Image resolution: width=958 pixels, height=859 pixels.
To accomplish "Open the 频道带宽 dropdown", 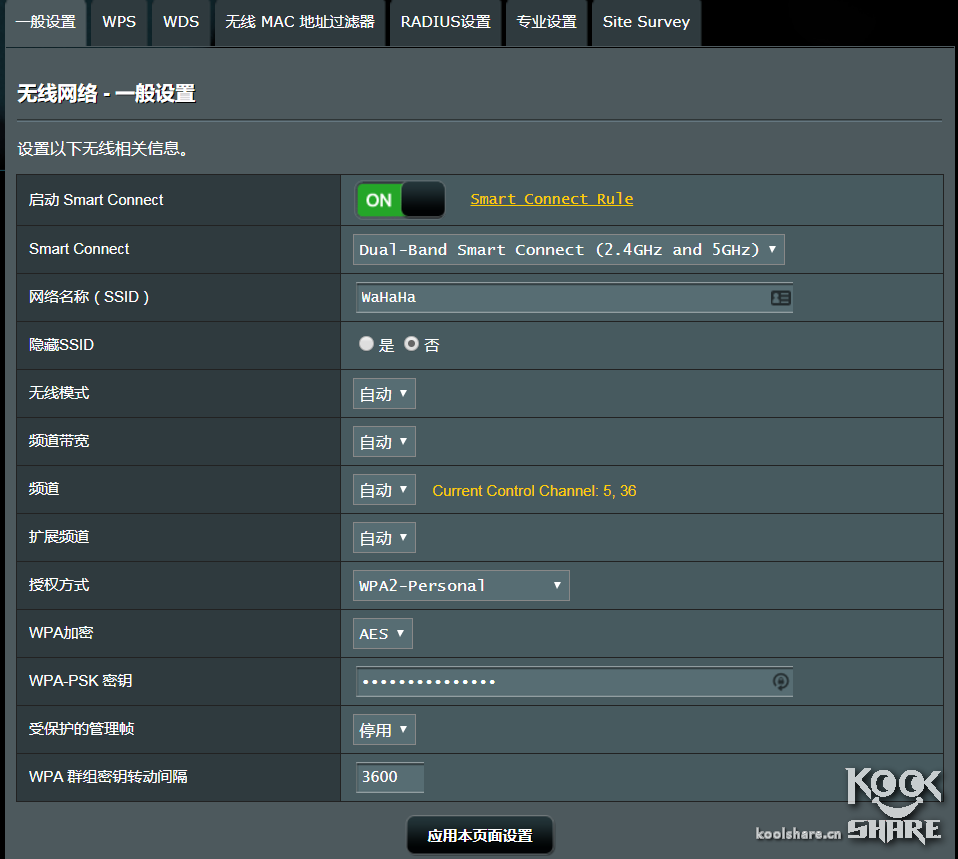I will (x=384, y=442).
